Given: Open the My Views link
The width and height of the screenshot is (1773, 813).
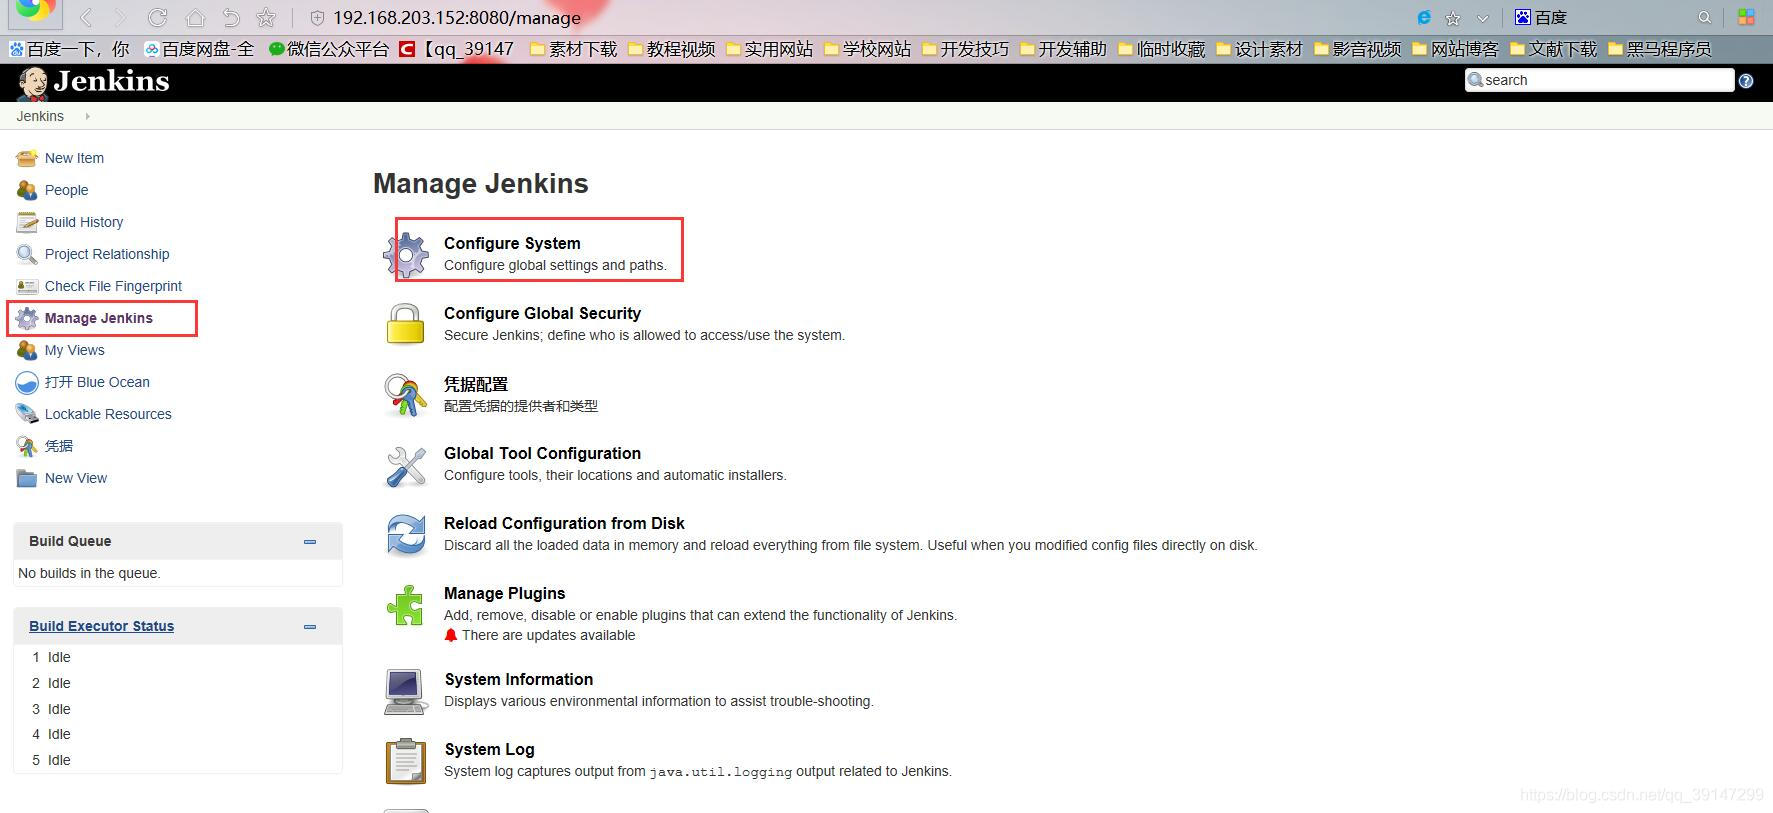Looking at the screenshot, I should tap(74, 350).
